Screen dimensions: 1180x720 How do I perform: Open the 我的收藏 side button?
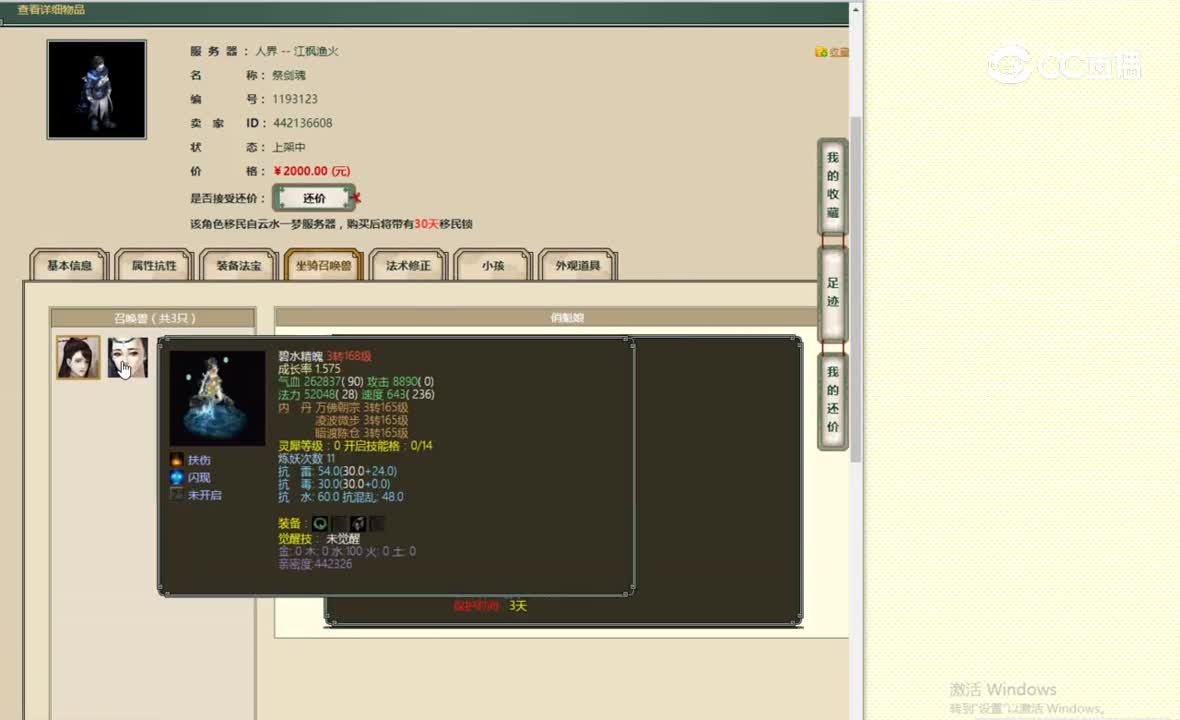832,185
